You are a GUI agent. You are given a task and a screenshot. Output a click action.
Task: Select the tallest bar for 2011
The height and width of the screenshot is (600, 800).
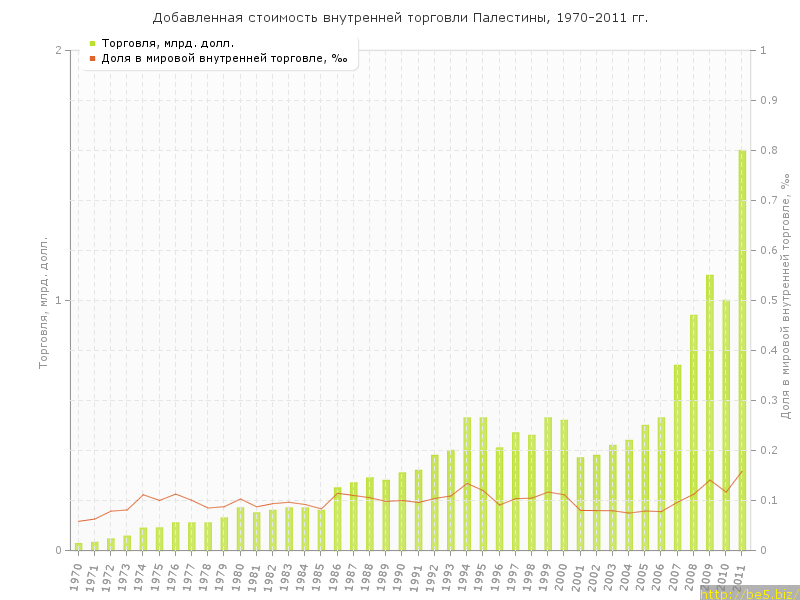pyautogui.click(x=742, y=350)
